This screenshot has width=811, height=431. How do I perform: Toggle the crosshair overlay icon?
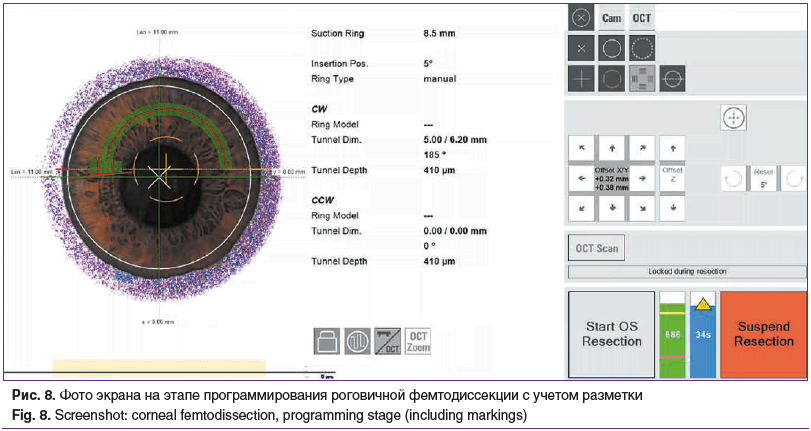click(x=580, y=78)
